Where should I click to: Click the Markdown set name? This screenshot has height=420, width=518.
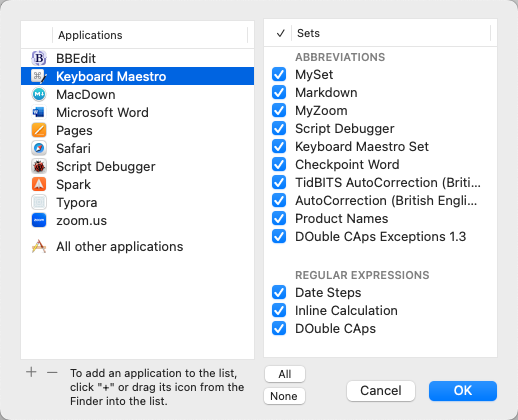point(326,93)
